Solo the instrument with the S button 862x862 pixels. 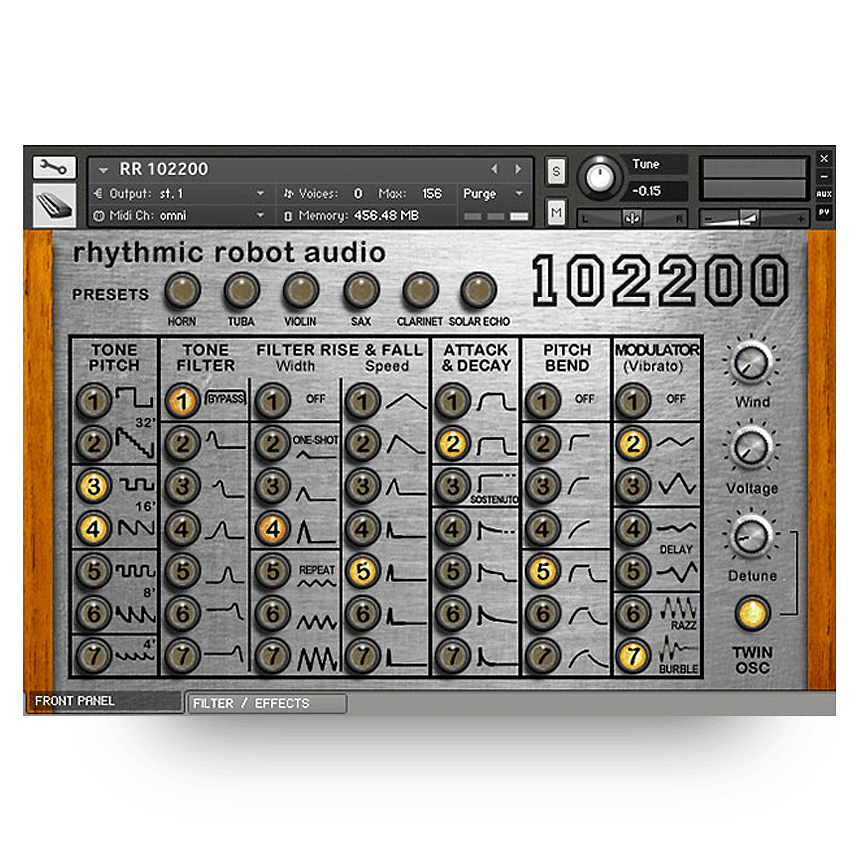pyautogui.click(x=556, y=171)
